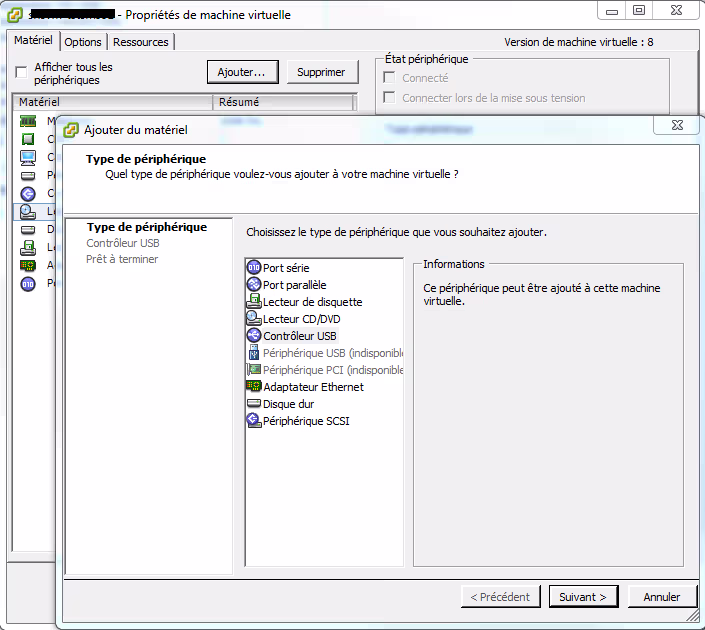Sort by the Résumé column header

coord(284,102)
